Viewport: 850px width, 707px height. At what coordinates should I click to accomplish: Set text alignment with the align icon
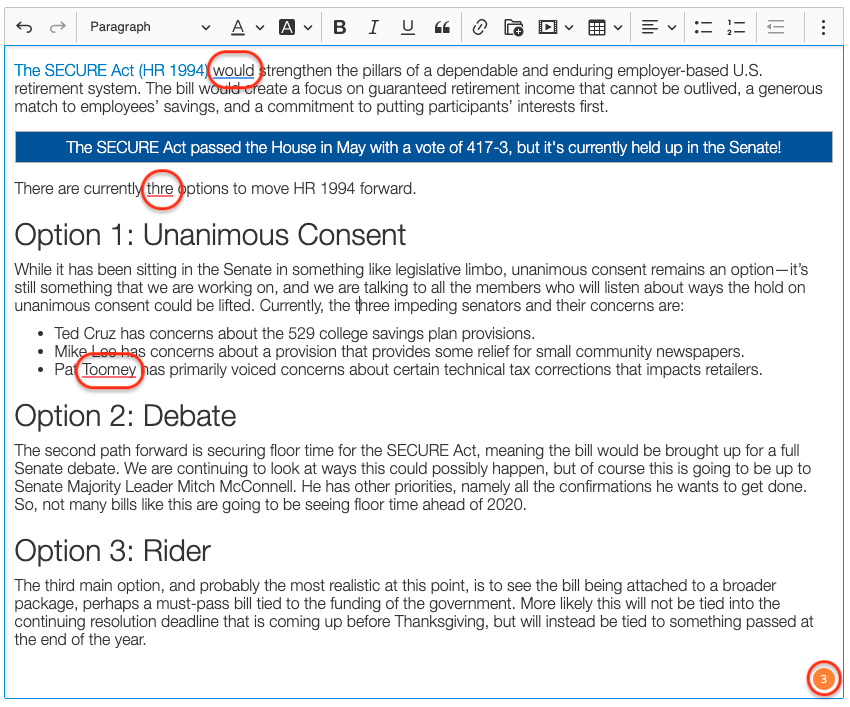[649, 27]
